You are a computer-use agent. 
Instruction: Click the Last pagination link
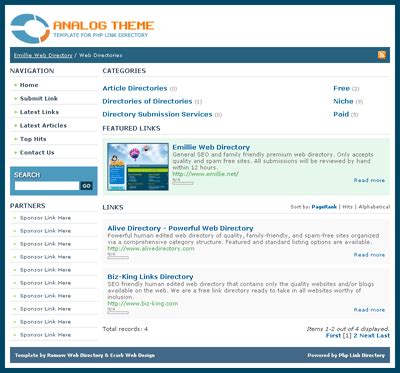coord(382,336)
